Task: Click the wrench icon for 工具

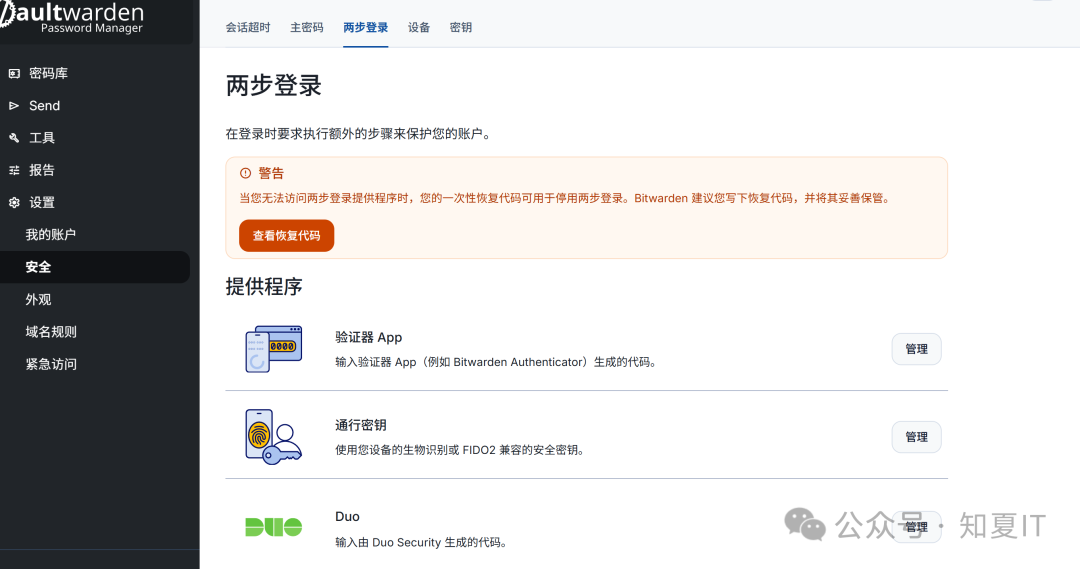Action: [14, 138]
